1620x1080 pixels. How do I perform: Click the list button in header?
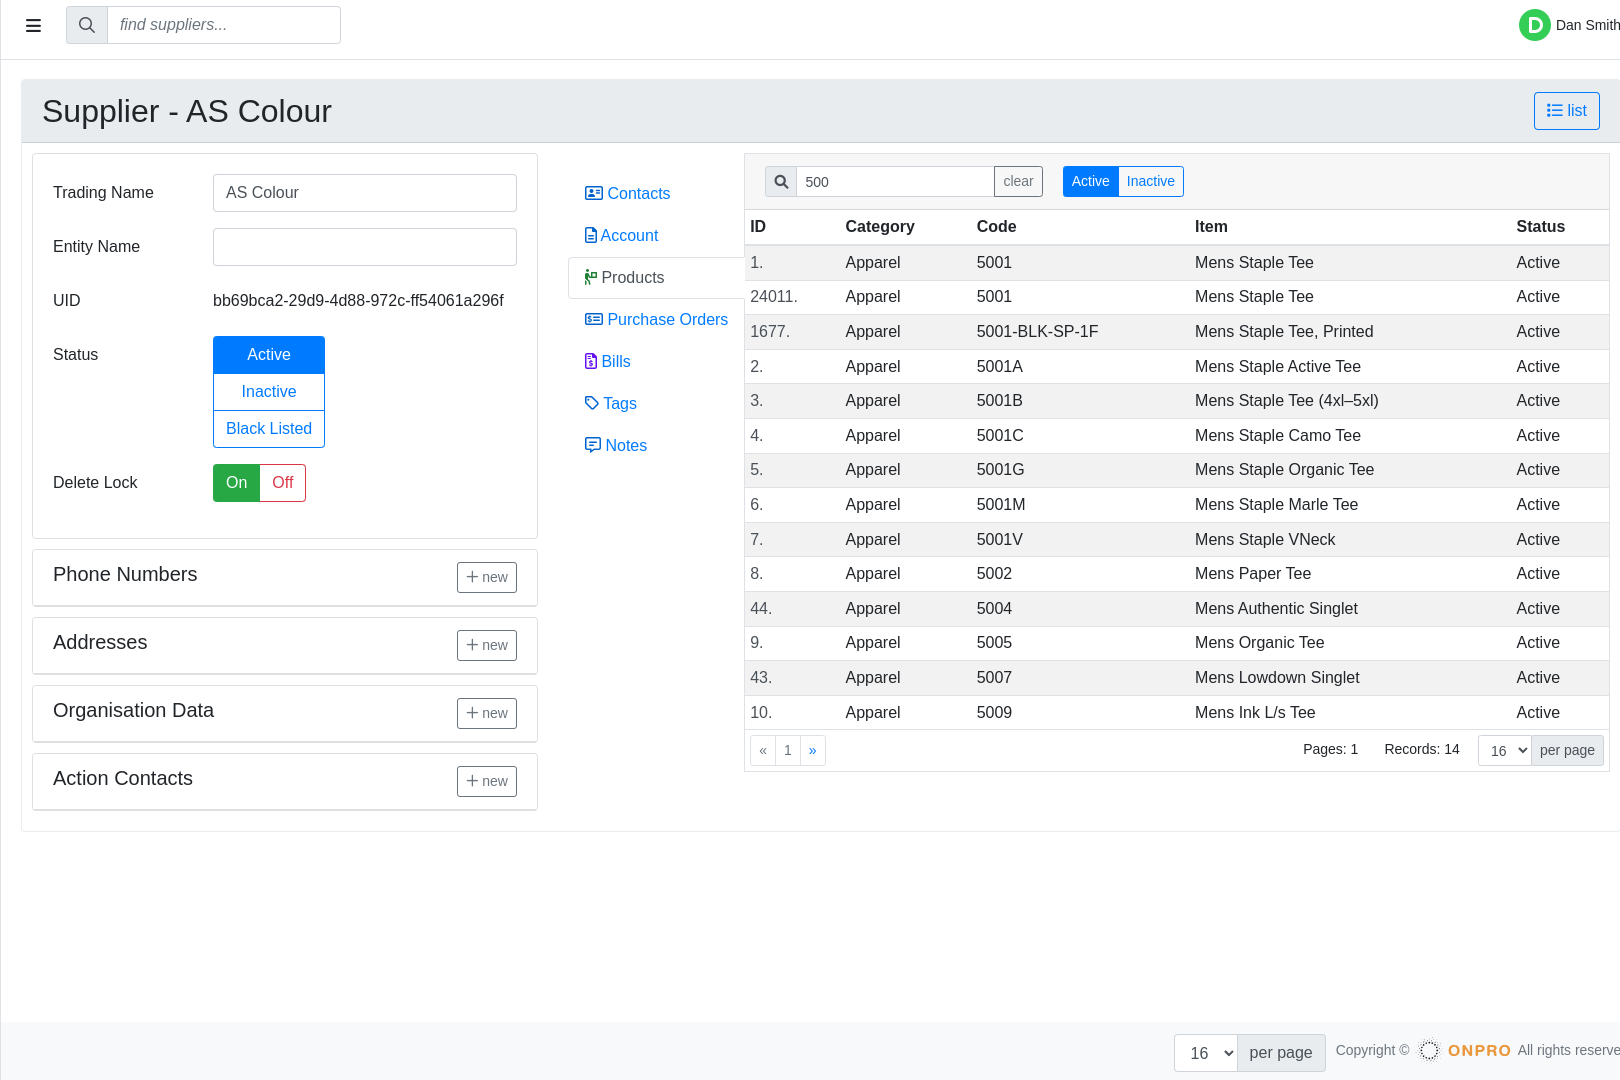[1567, 111]
